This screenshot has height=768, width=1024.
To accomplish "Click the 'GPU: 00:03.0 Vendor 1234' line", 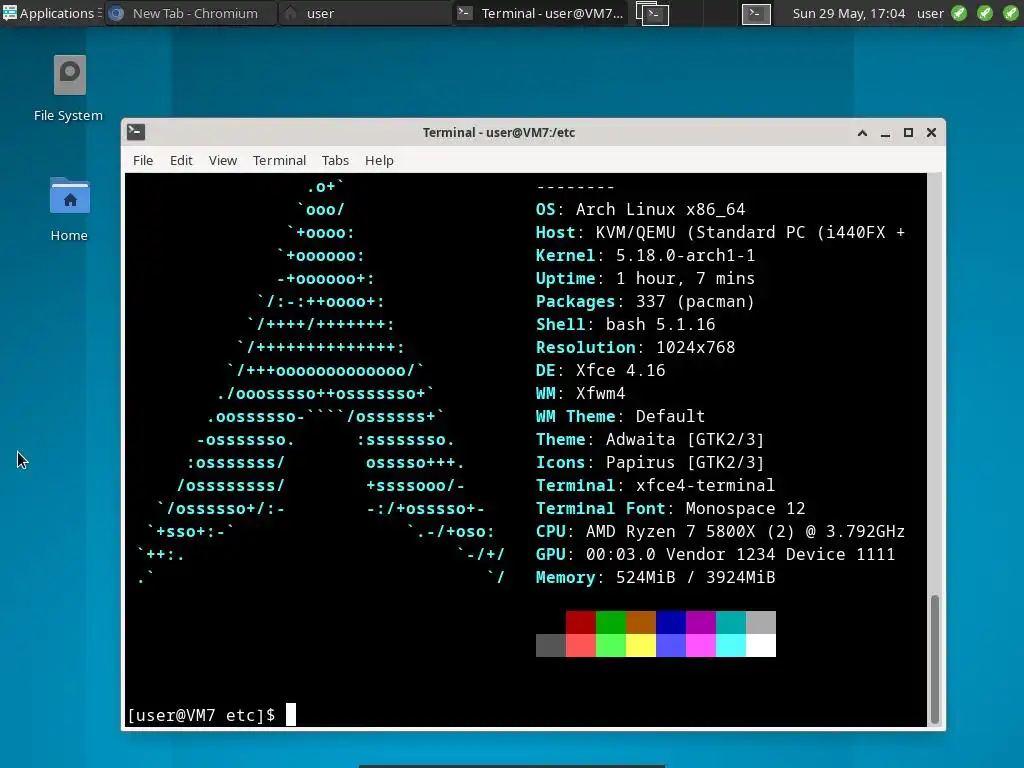I will [715, 554].
